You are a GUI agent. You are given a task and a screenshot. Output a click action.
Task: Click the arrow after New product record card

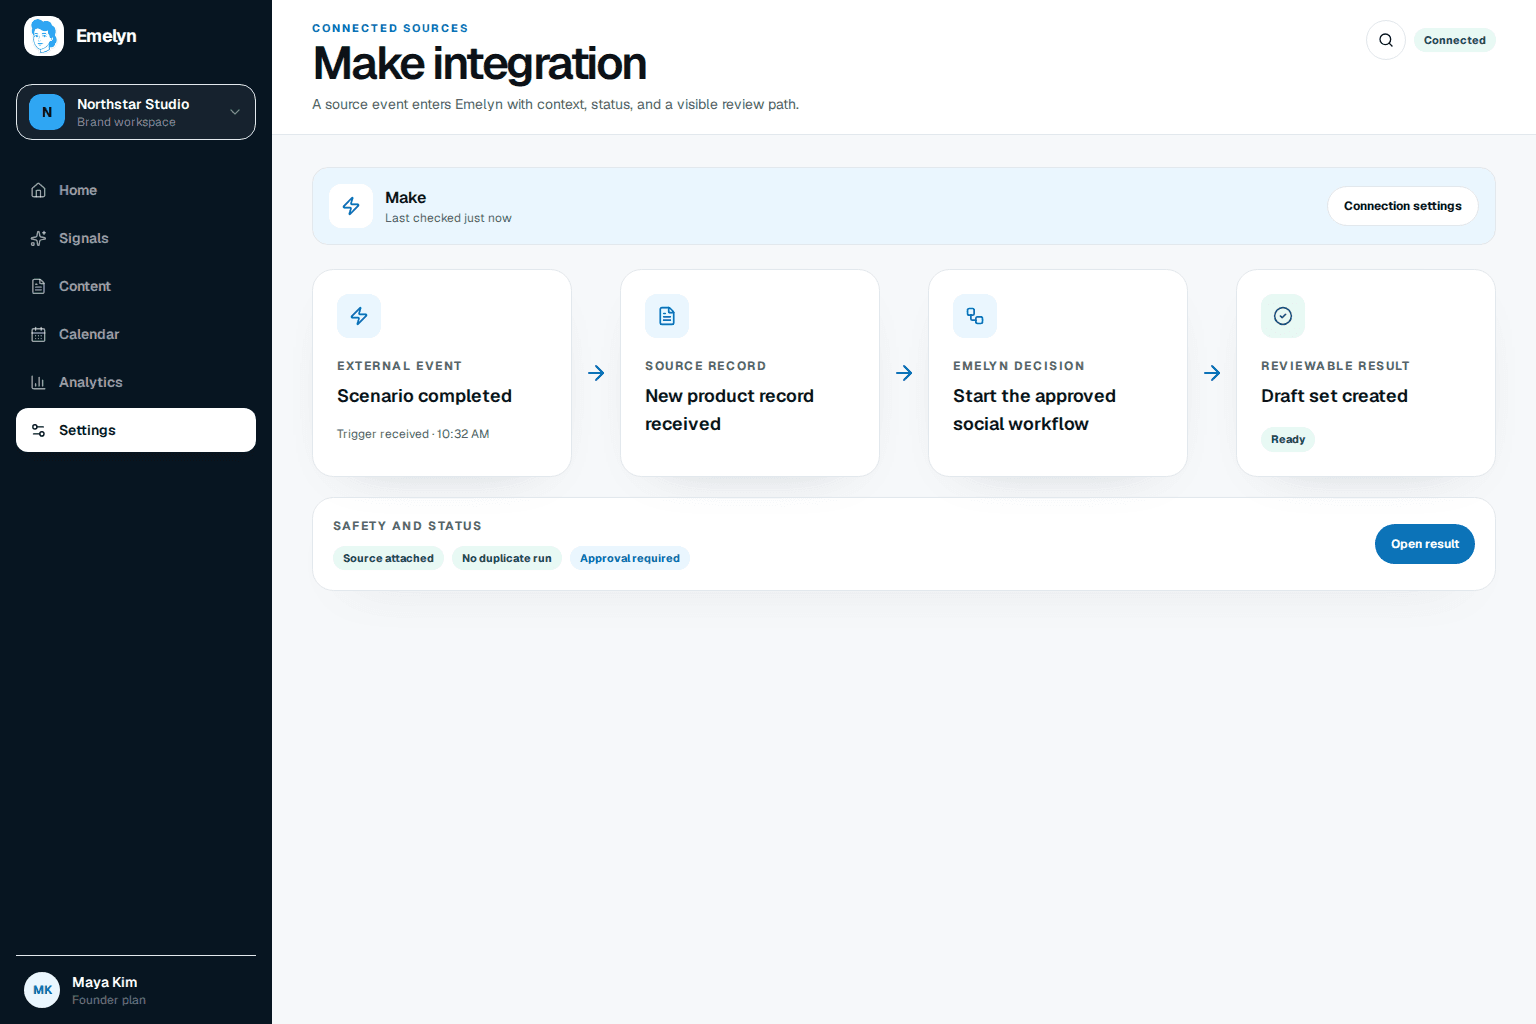click(x=904, y=373)
